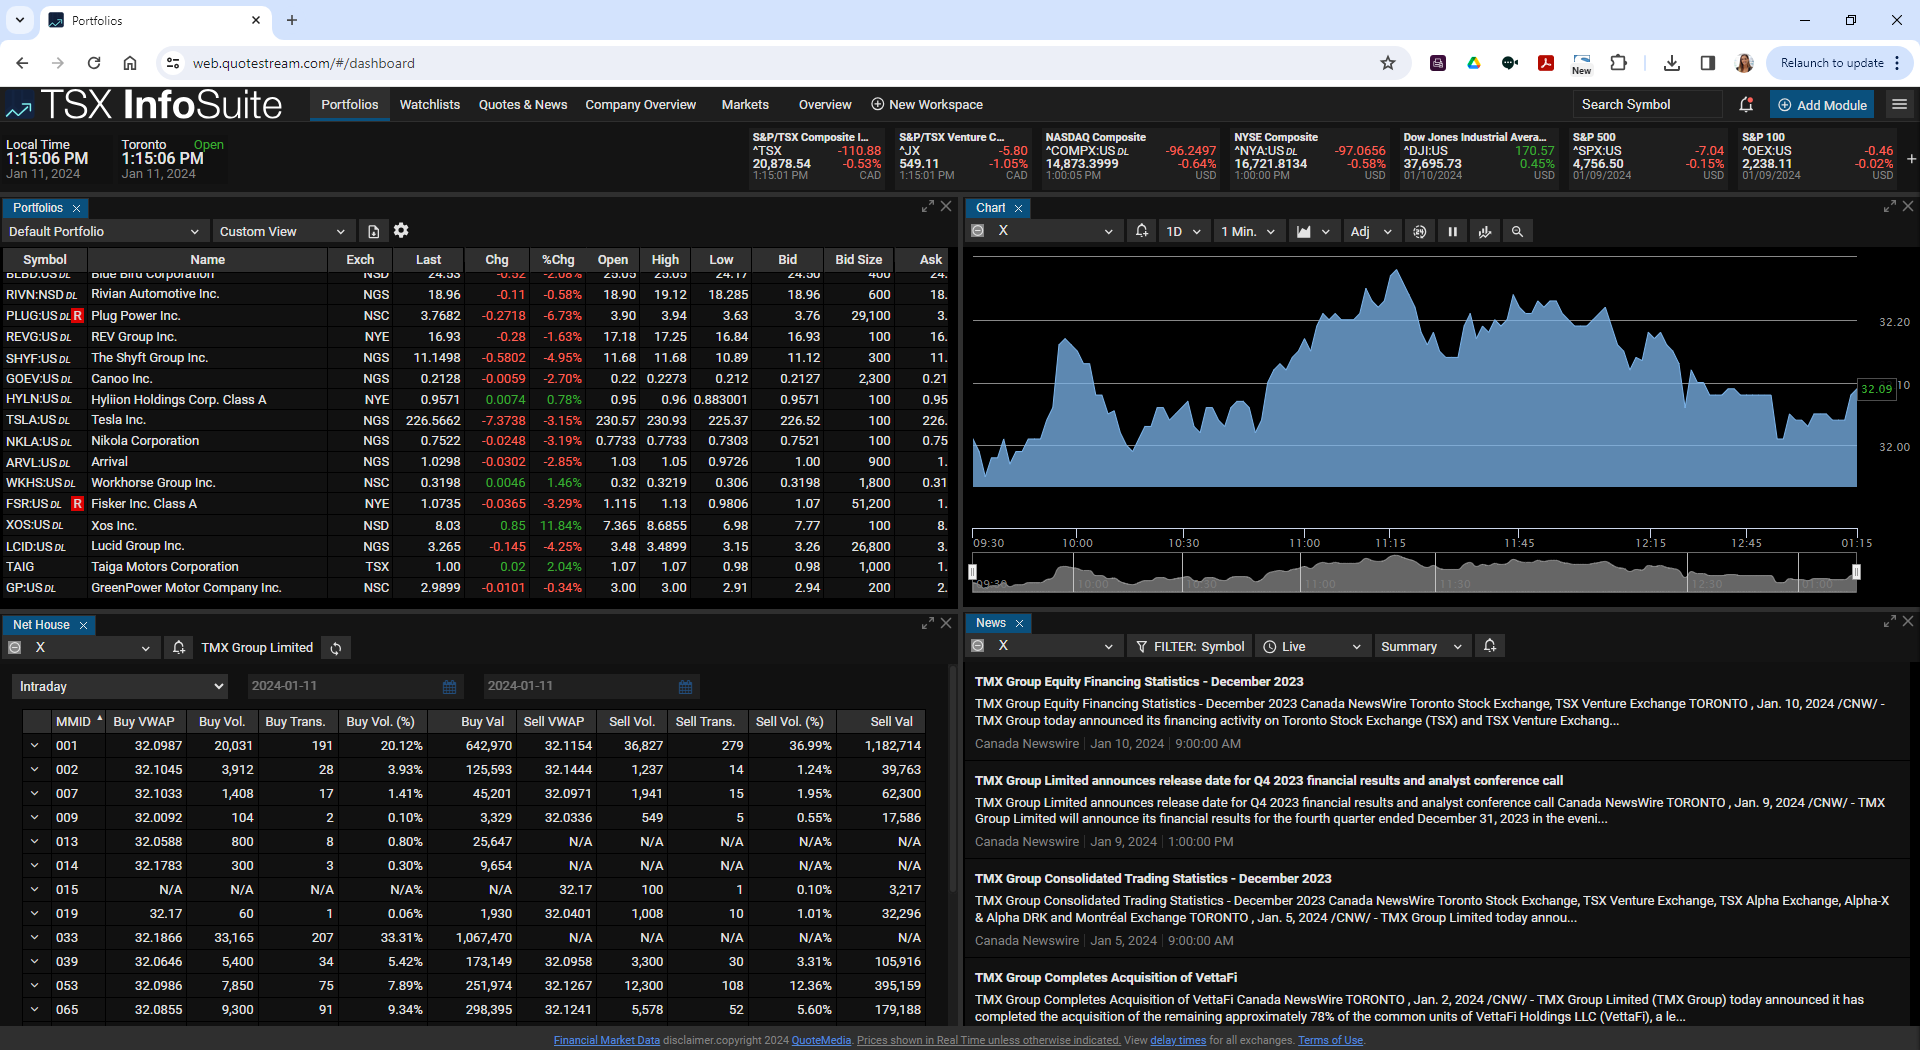
Task: Open portfolio settings gear icon
Action: point(401,230)
